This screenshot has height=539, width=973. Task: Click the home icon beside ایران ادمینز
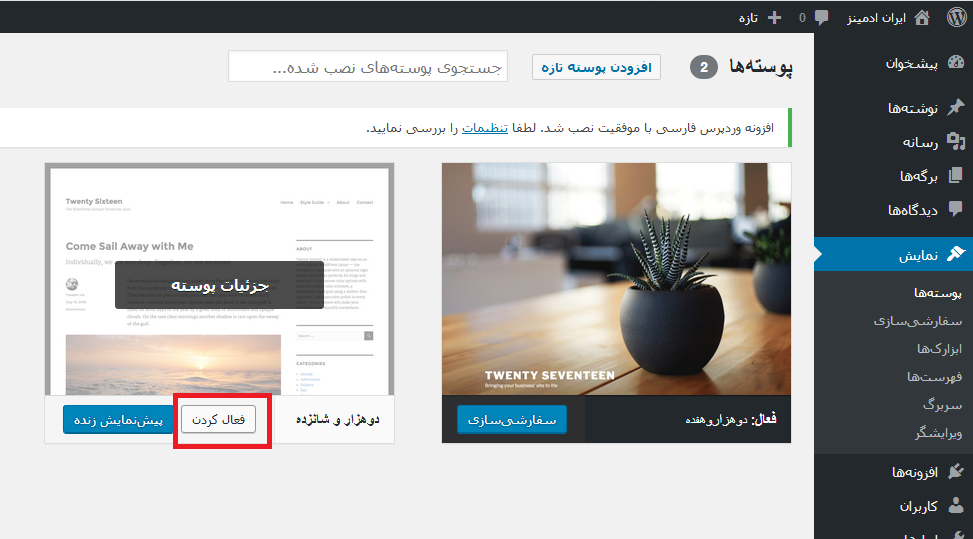pos(922,17)
